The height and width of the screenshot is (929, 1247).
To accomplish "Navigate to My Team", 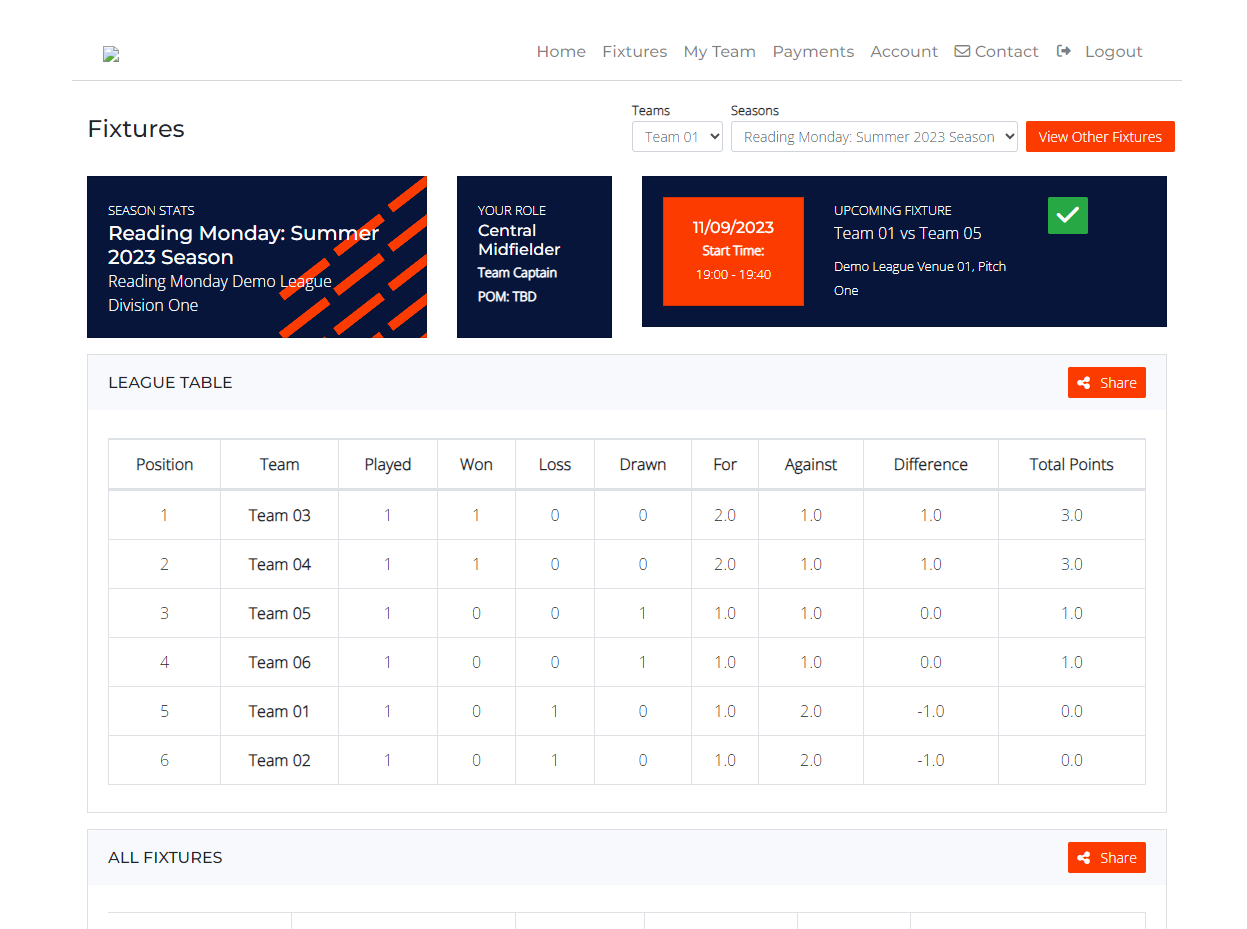I will 719,51.
